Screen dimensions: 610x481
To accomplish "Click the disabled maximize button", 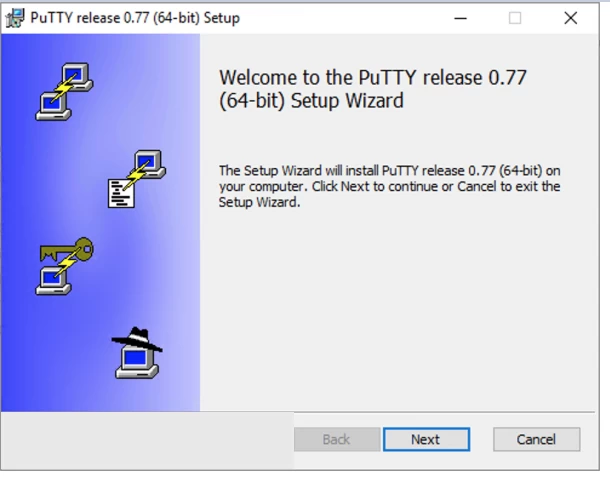I will [515, 18].
